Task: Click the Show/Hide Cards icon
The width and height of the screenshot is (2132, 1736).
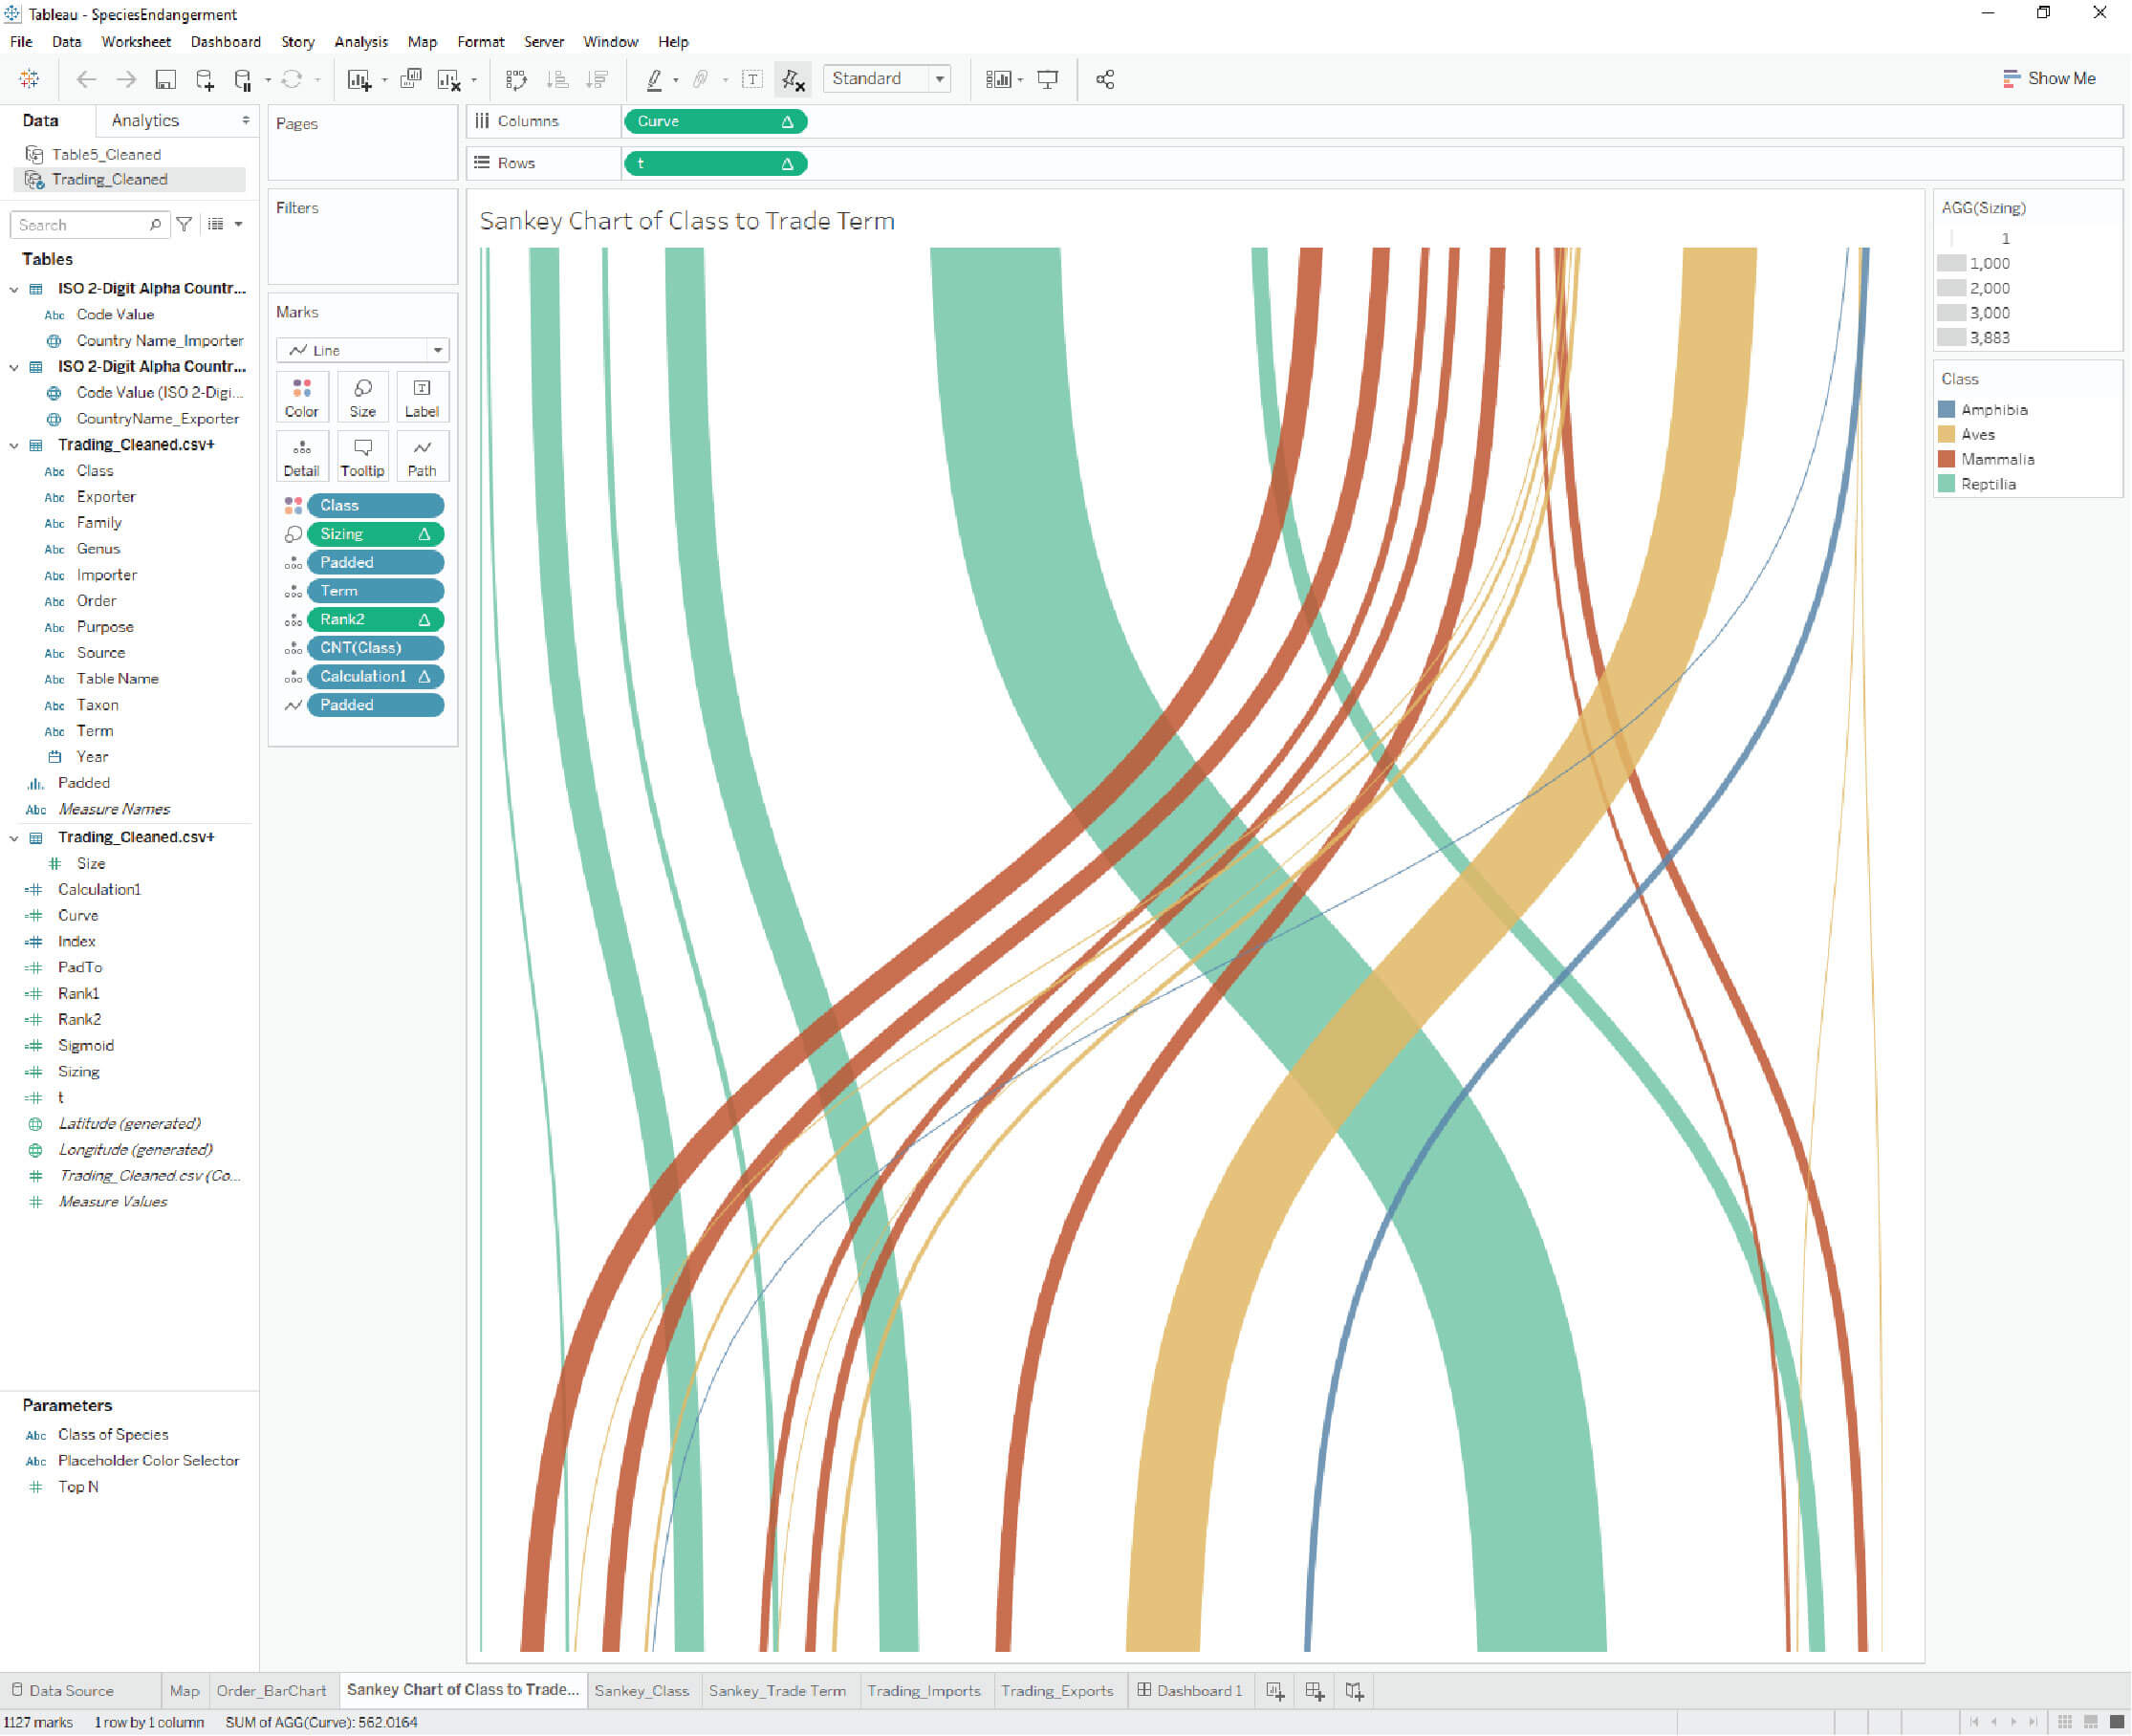Action: (x=998, y=79)
